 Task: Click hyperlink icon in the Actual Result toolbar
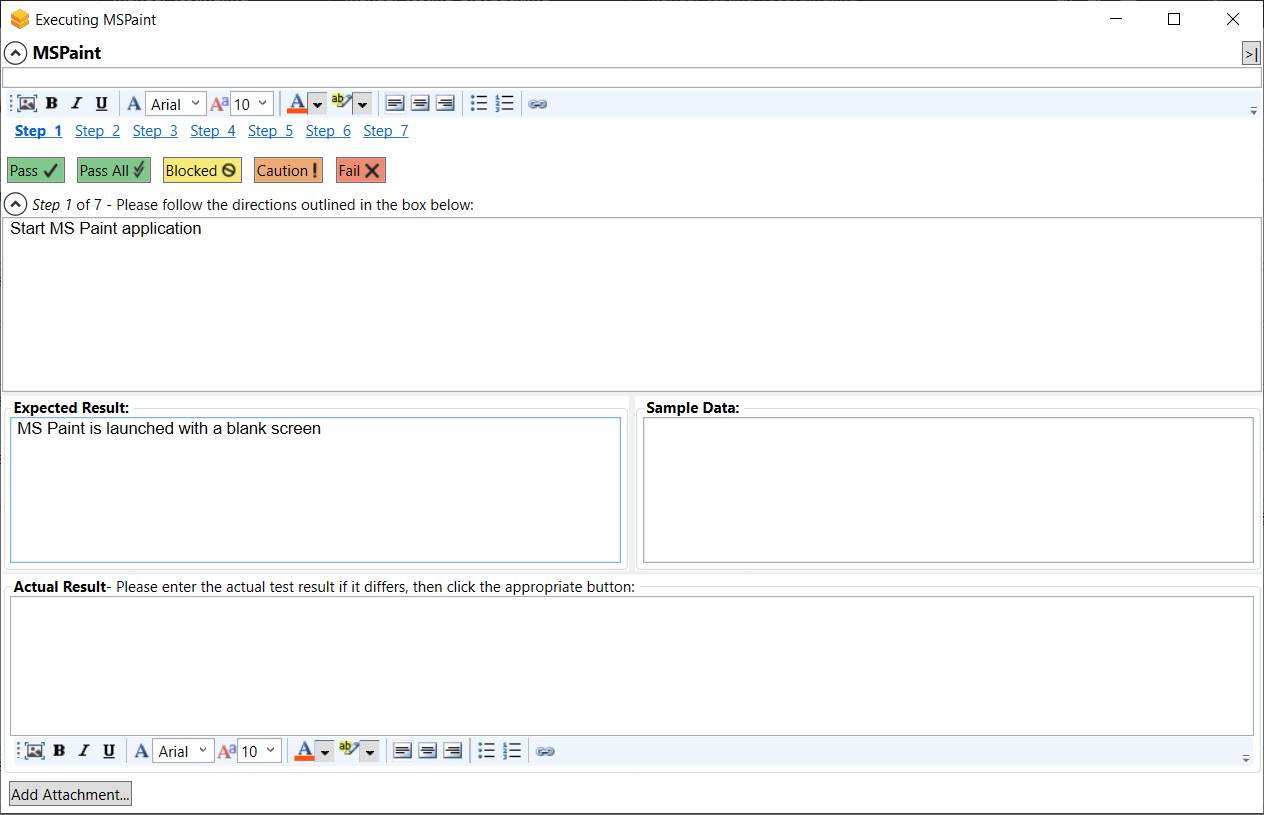[545, 751]
